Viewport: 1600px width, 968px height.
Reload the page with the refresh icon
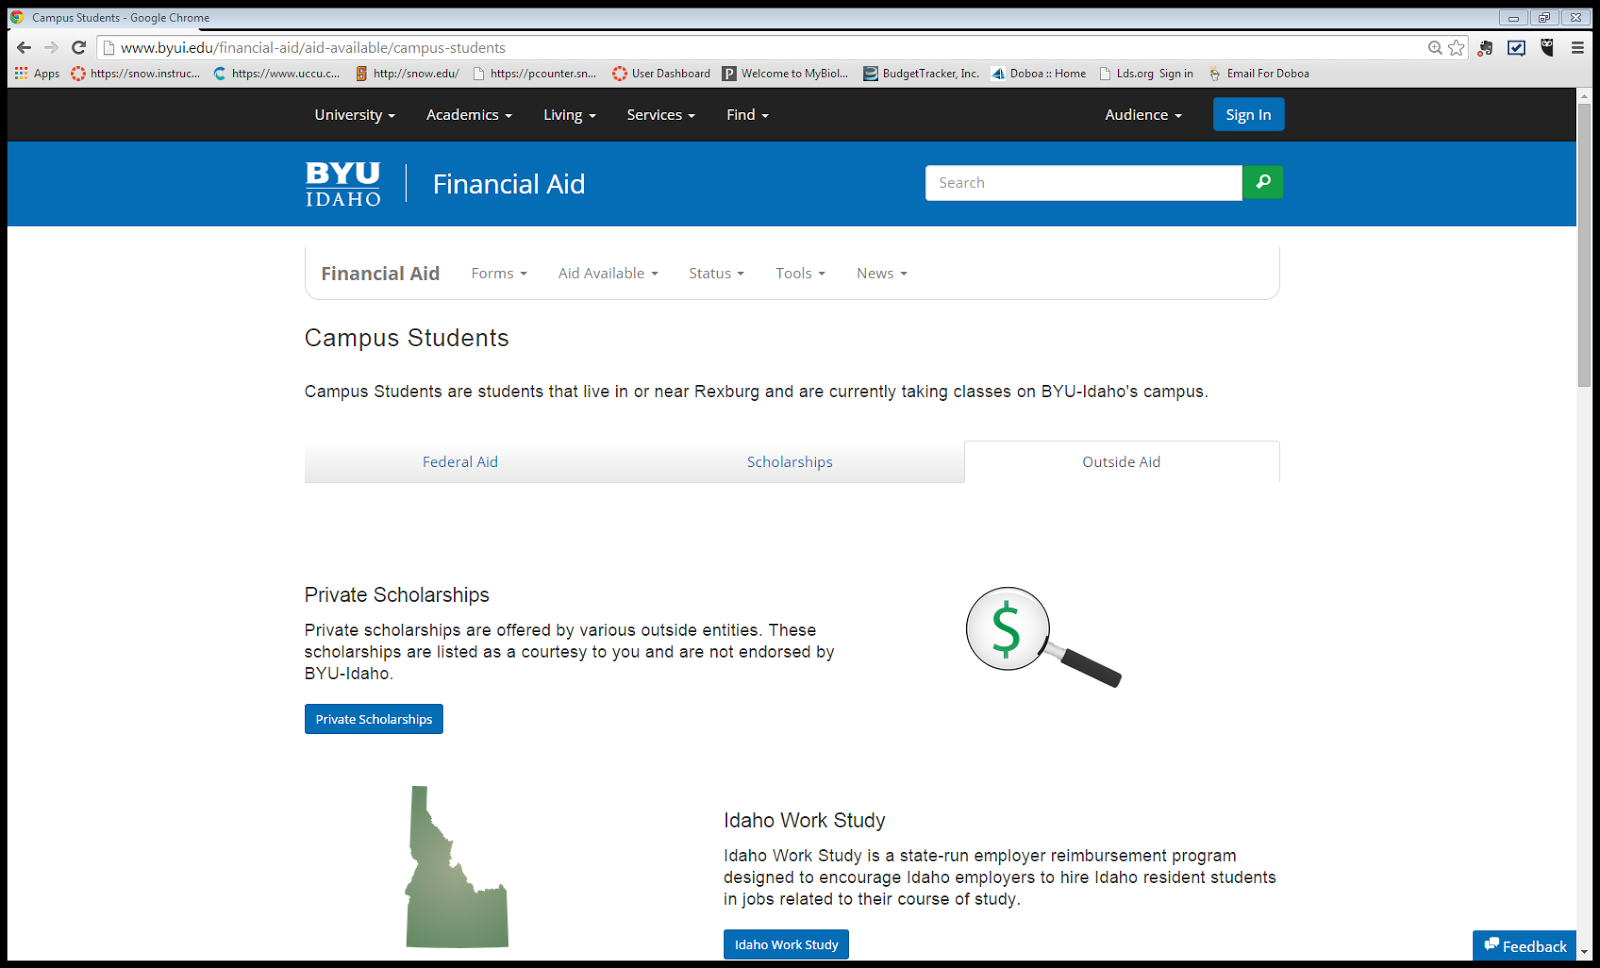click(78, 47)
